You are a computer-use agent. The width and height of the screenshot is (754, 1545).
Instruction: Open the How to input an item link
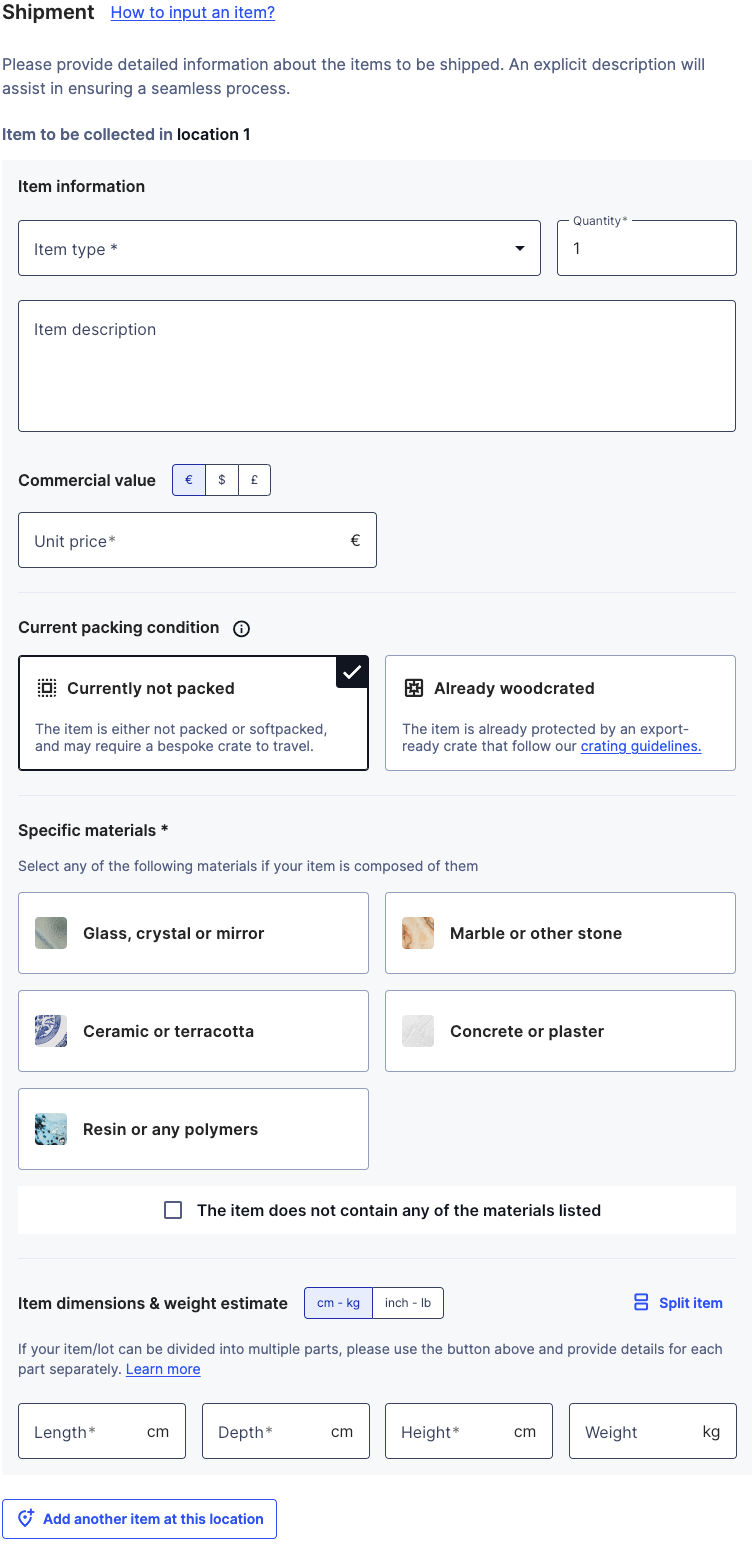(193, 13)
